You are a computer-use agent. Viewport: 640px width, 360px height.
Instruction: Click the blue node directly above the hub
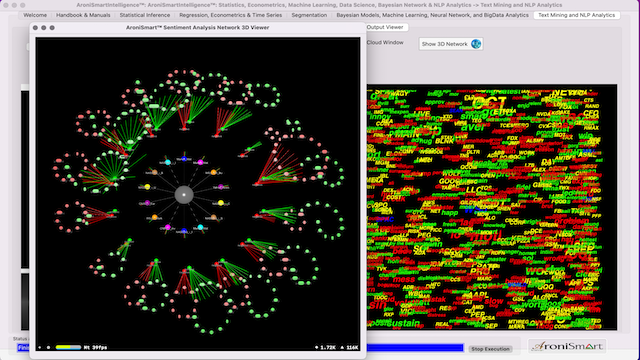coord(184,159)
